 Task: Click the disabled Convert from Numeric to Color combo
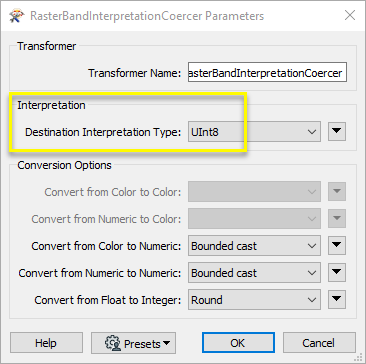click(x=254, y=219)
